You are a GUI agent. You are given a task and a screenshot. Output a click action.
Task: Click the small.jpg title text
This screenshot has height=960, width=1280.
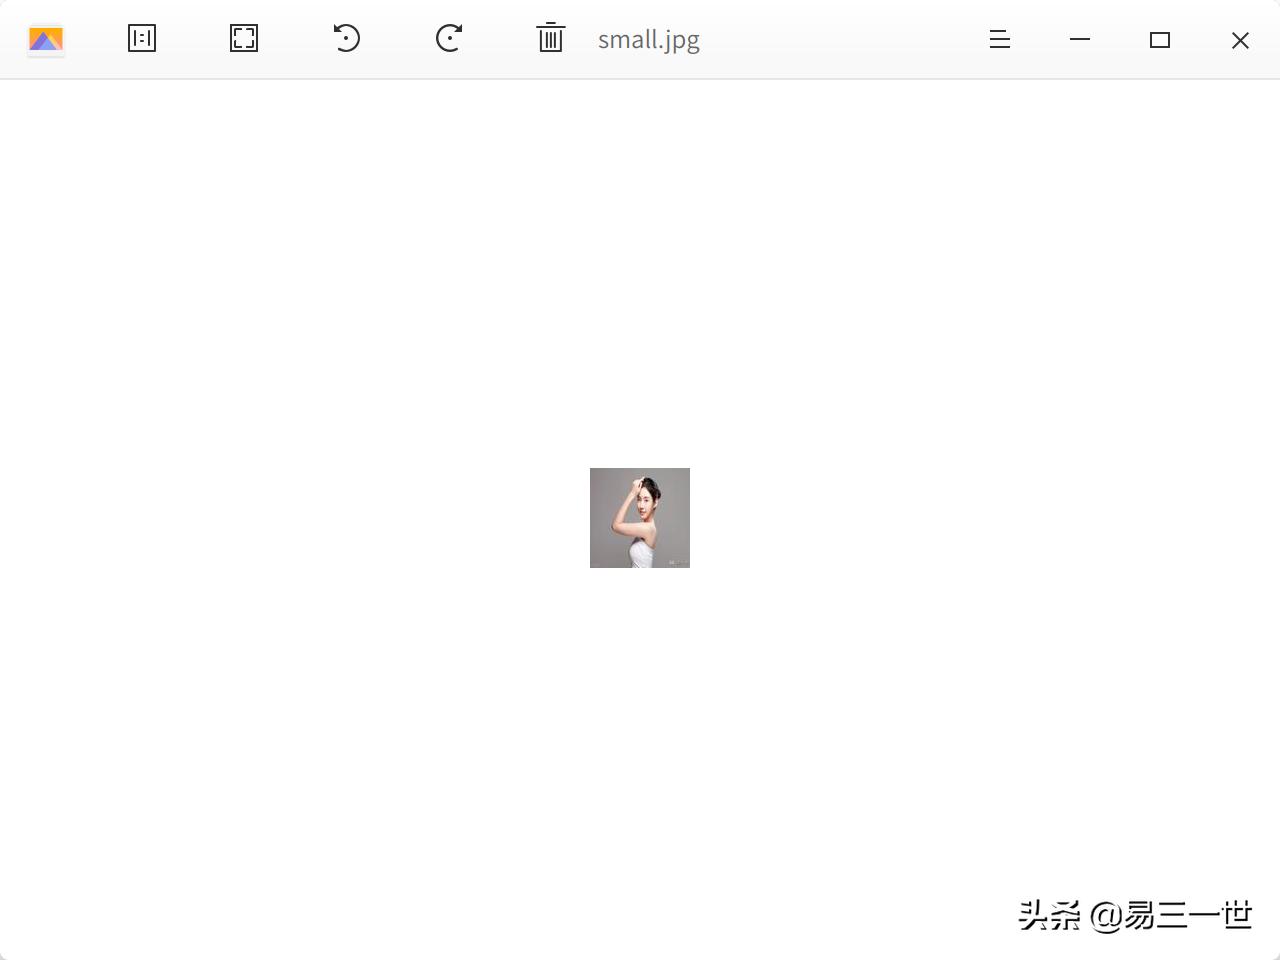(x=647, y=39)
